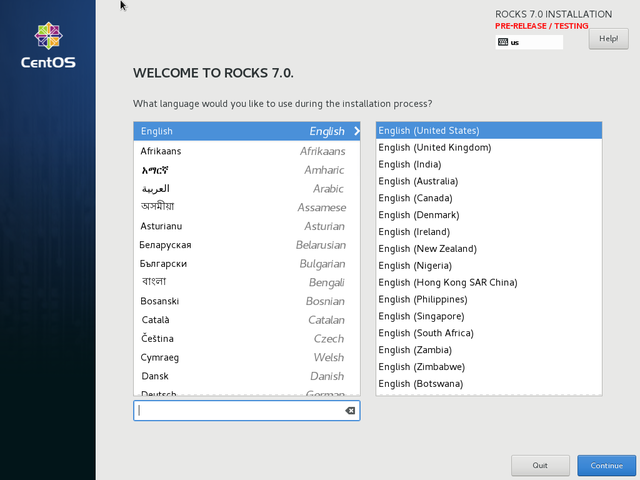Screen dimensions: 640x480
Task: Open the us keyboard layout indicator
Action: (529, 42)
